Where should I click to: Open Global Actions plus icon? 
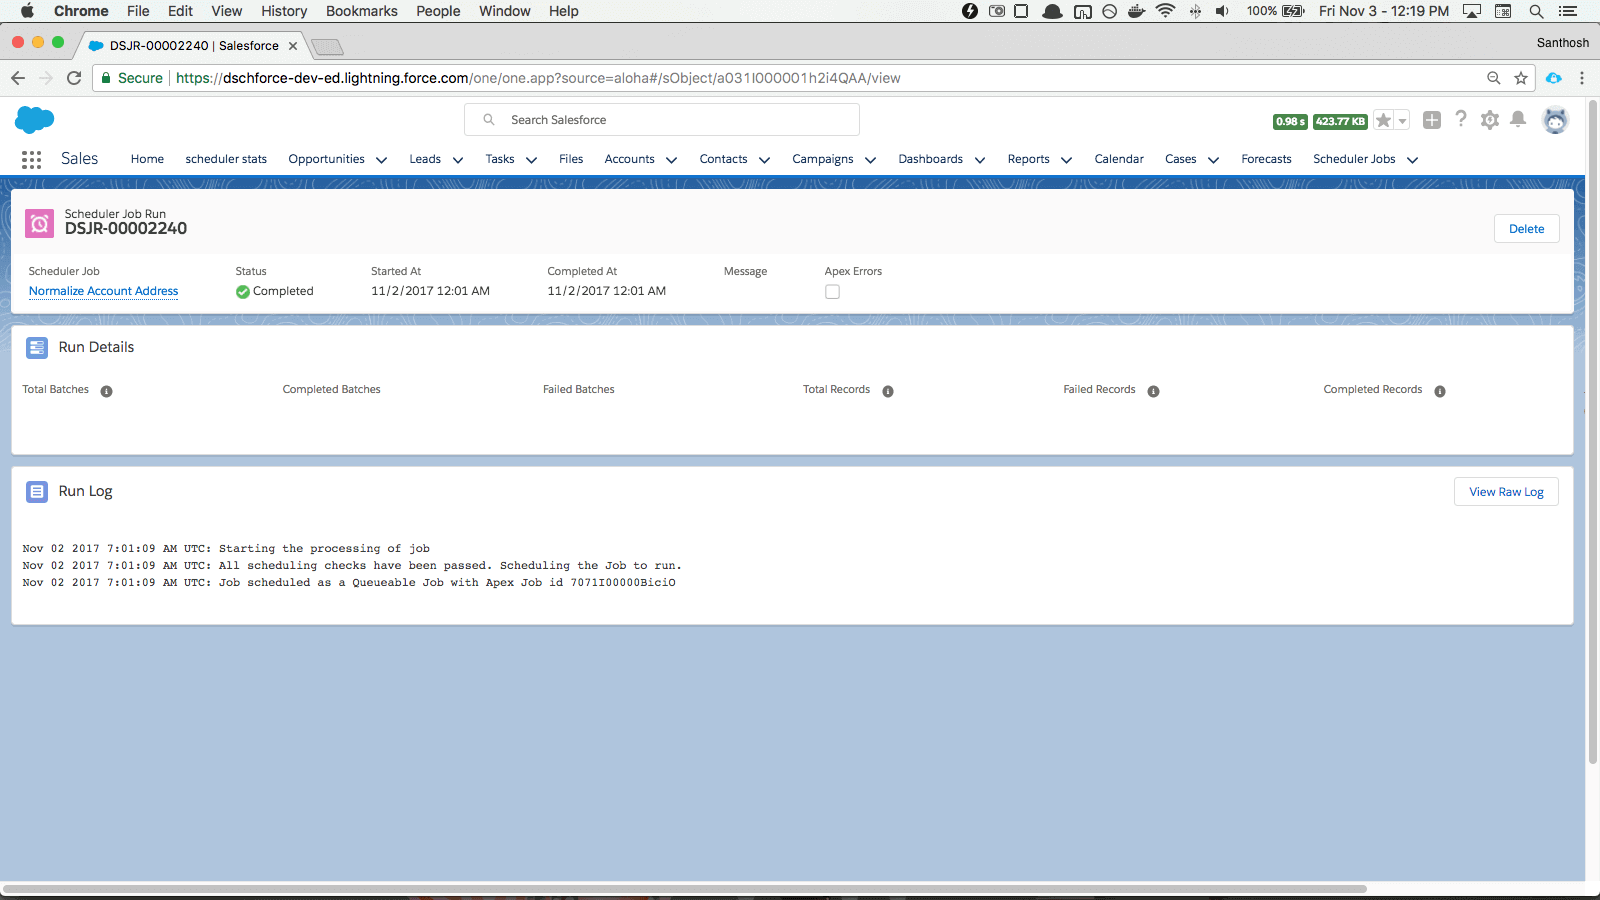[x=1432, y=120]
